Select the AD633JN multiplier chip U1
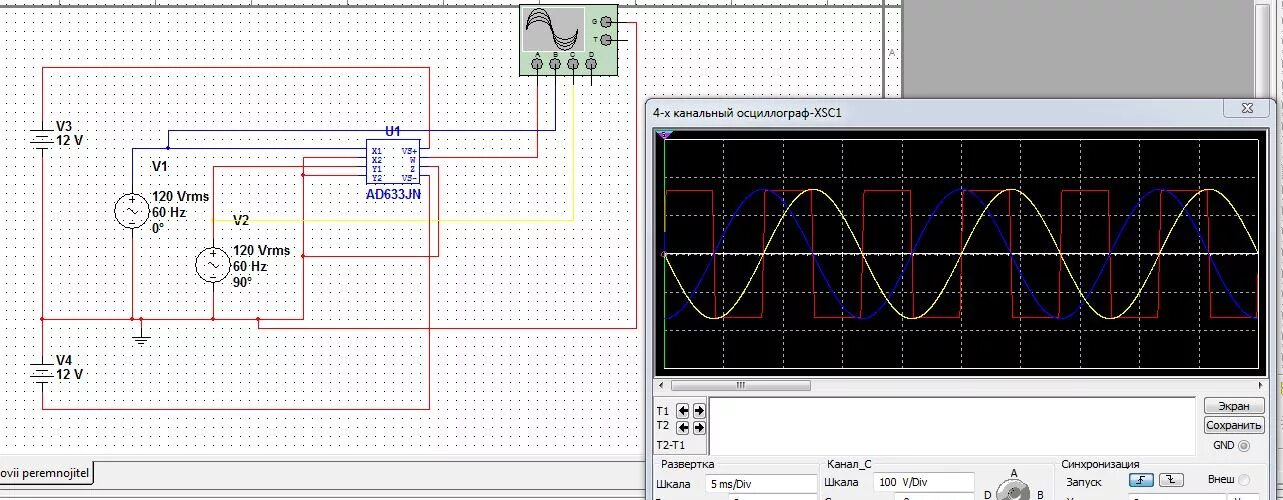1283x500 pixels. pos(393,163)
